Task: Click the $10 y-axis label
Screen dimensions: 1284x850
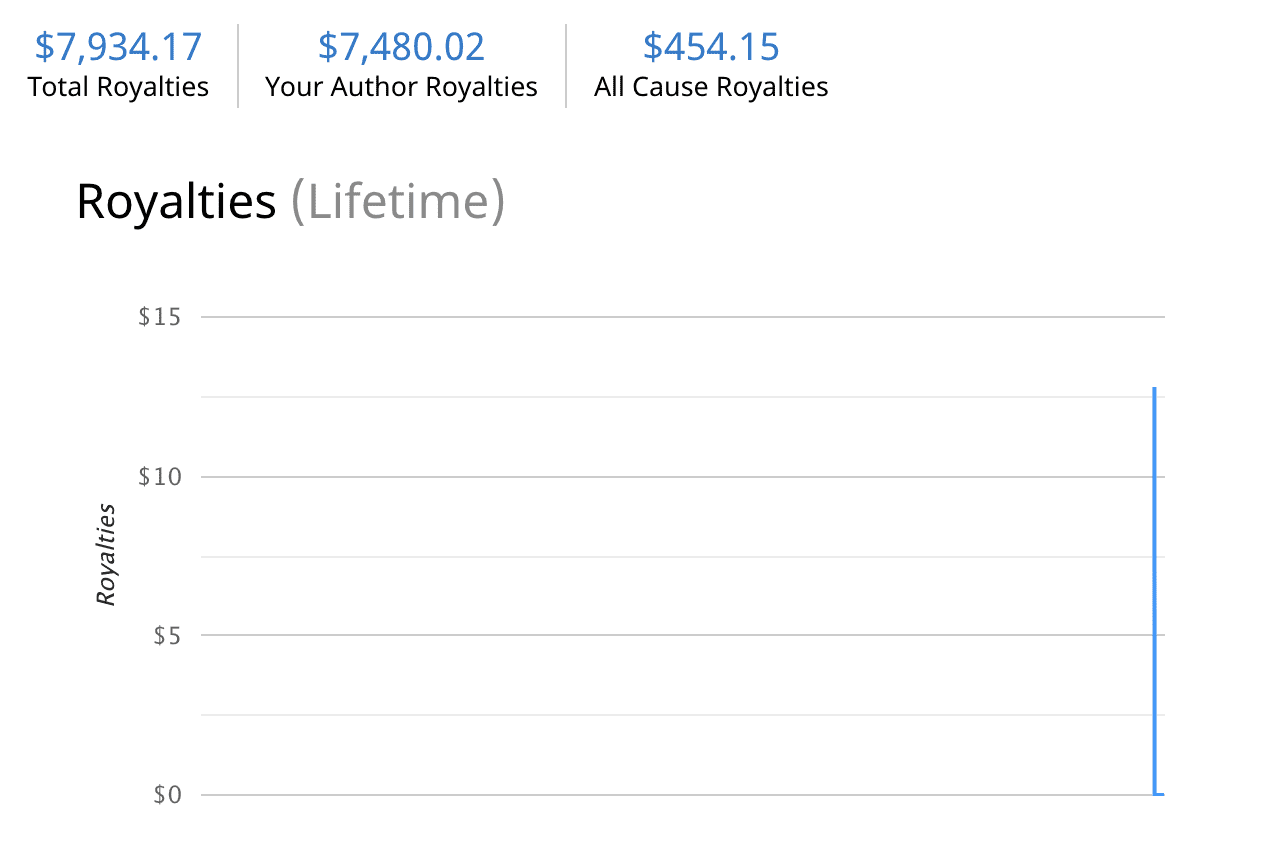Action: (x=160, y=476)
